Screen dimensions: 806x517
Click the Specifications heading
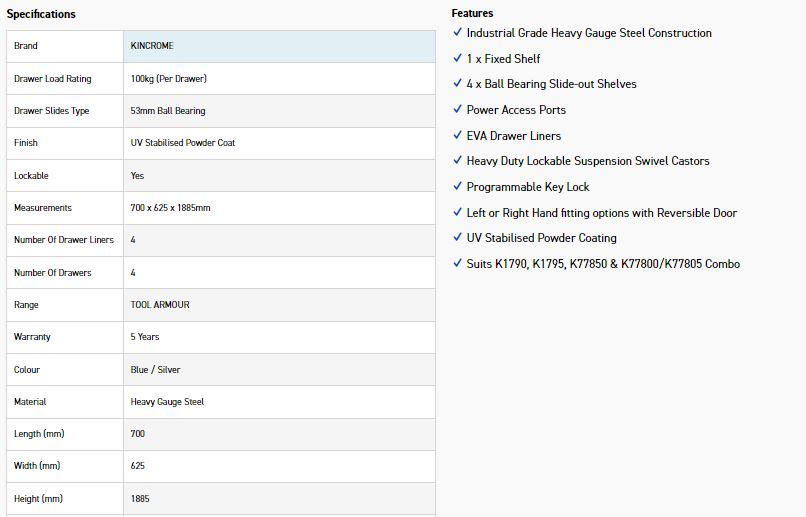point(41,14)
